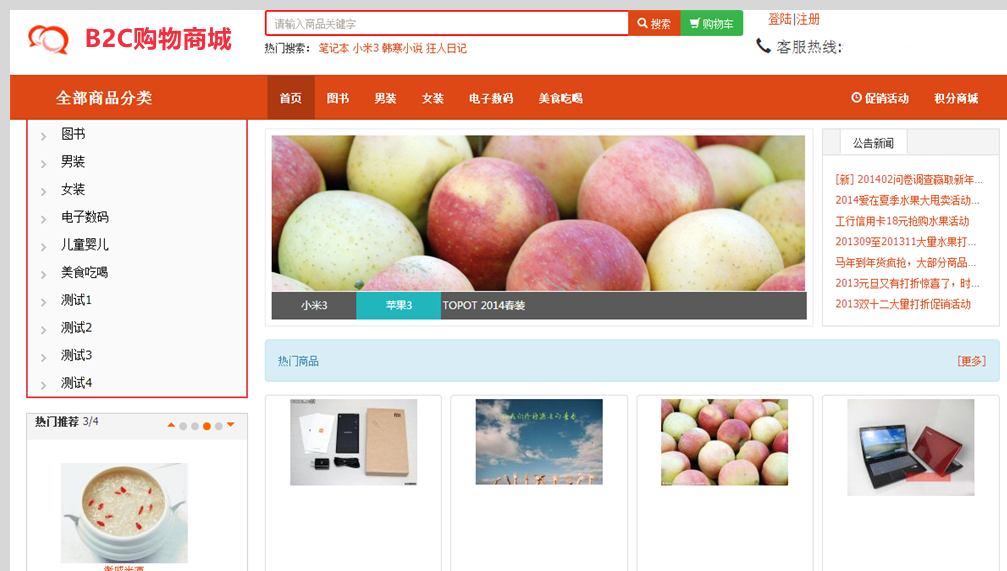Click the next down arrow in 热门推荐
1007x571 pixels.
[231, 425]
